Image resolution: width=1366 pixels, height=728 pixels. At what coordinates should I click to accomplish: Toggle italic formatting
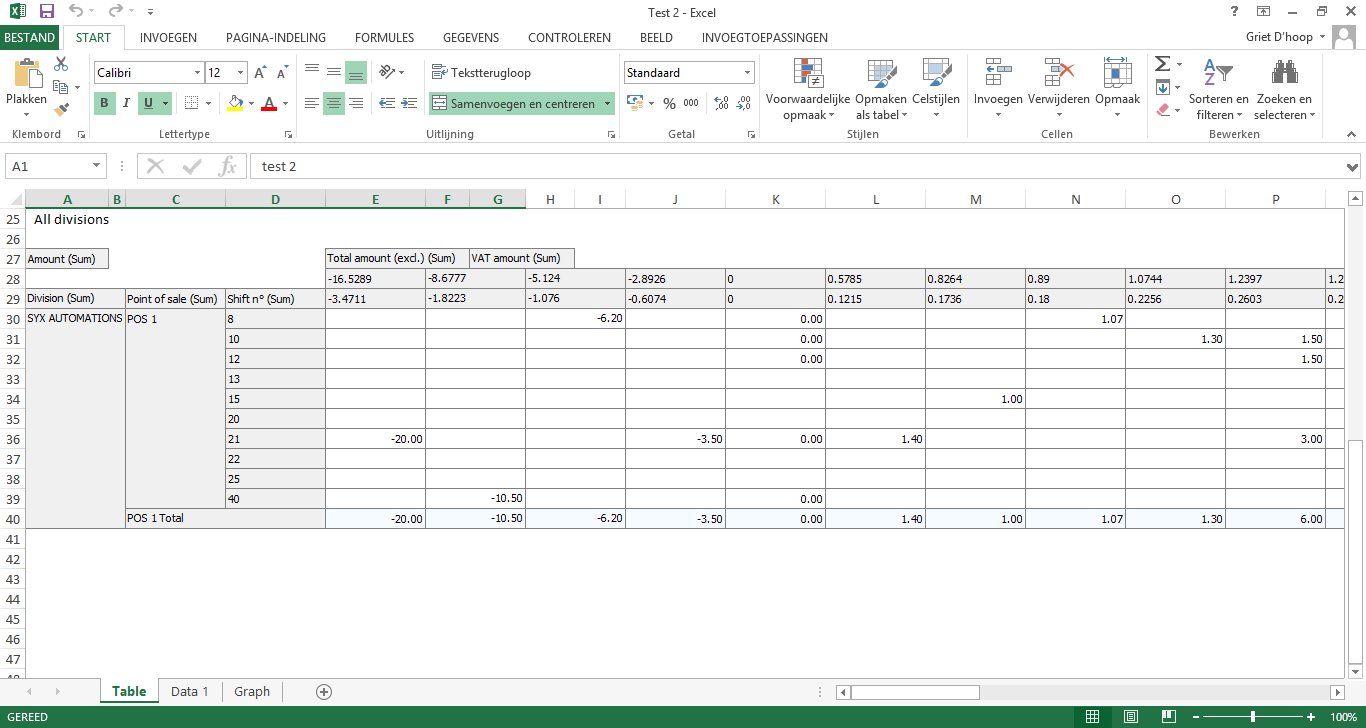126,103
